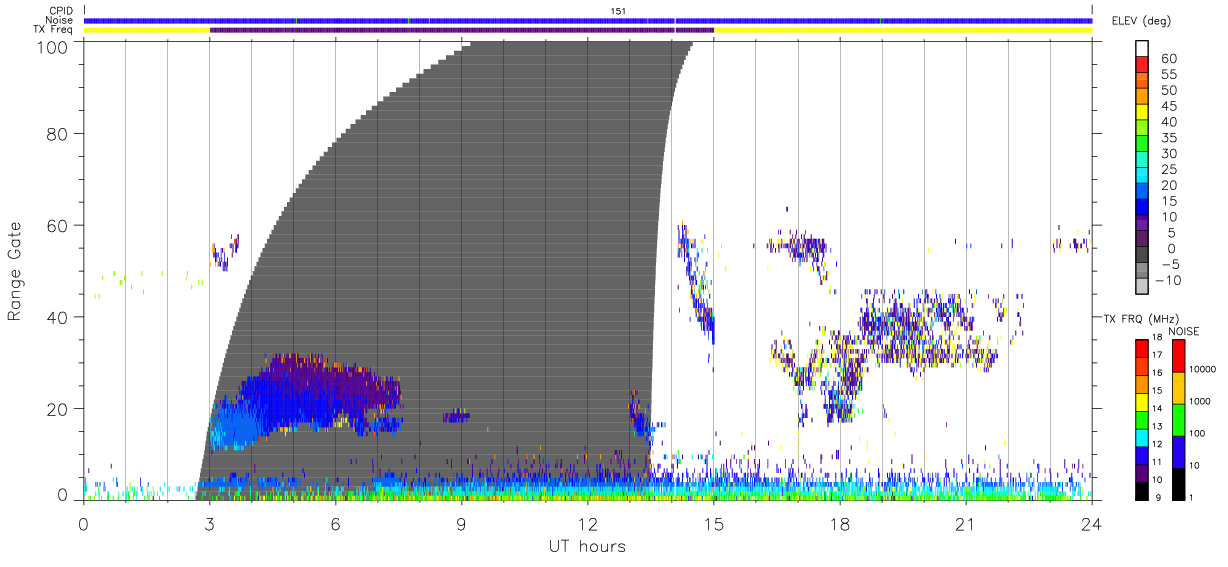Click the purple segment of TX Freq strip

tap(462, 30)
